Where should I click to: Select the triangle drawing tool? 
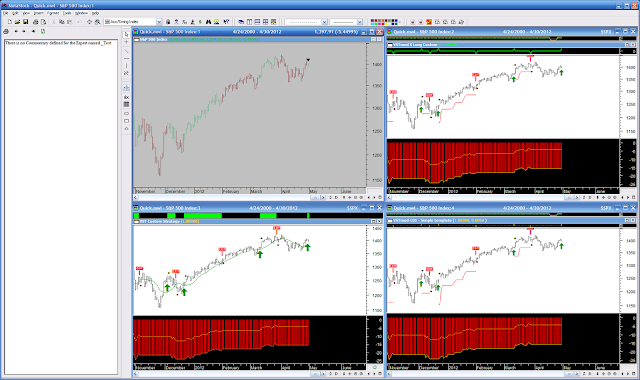point(126,129)
